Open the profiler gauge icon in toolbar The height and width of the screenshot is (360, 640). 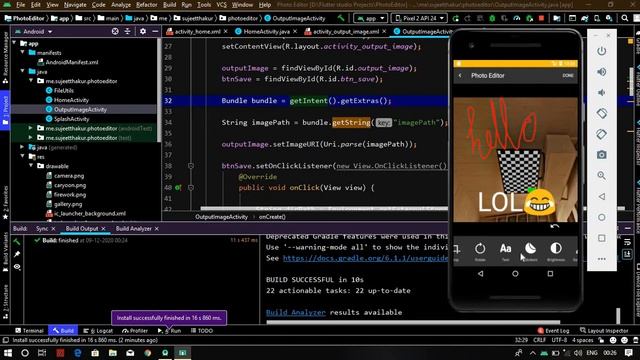pos(517,18)
